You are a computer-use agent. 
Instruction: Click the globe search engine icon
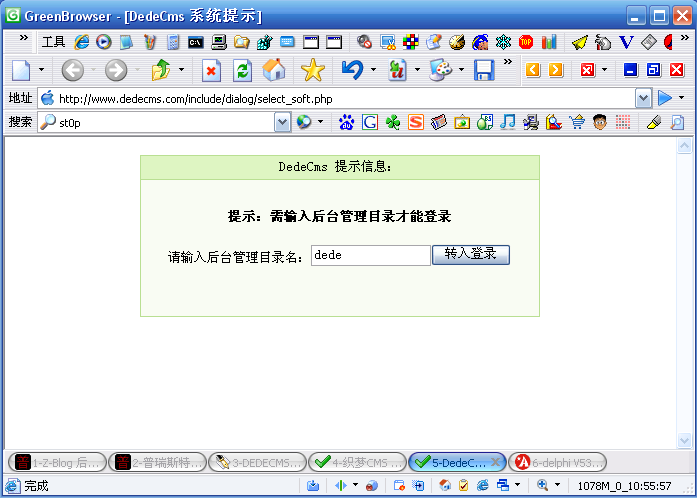[x=304, y=122]
